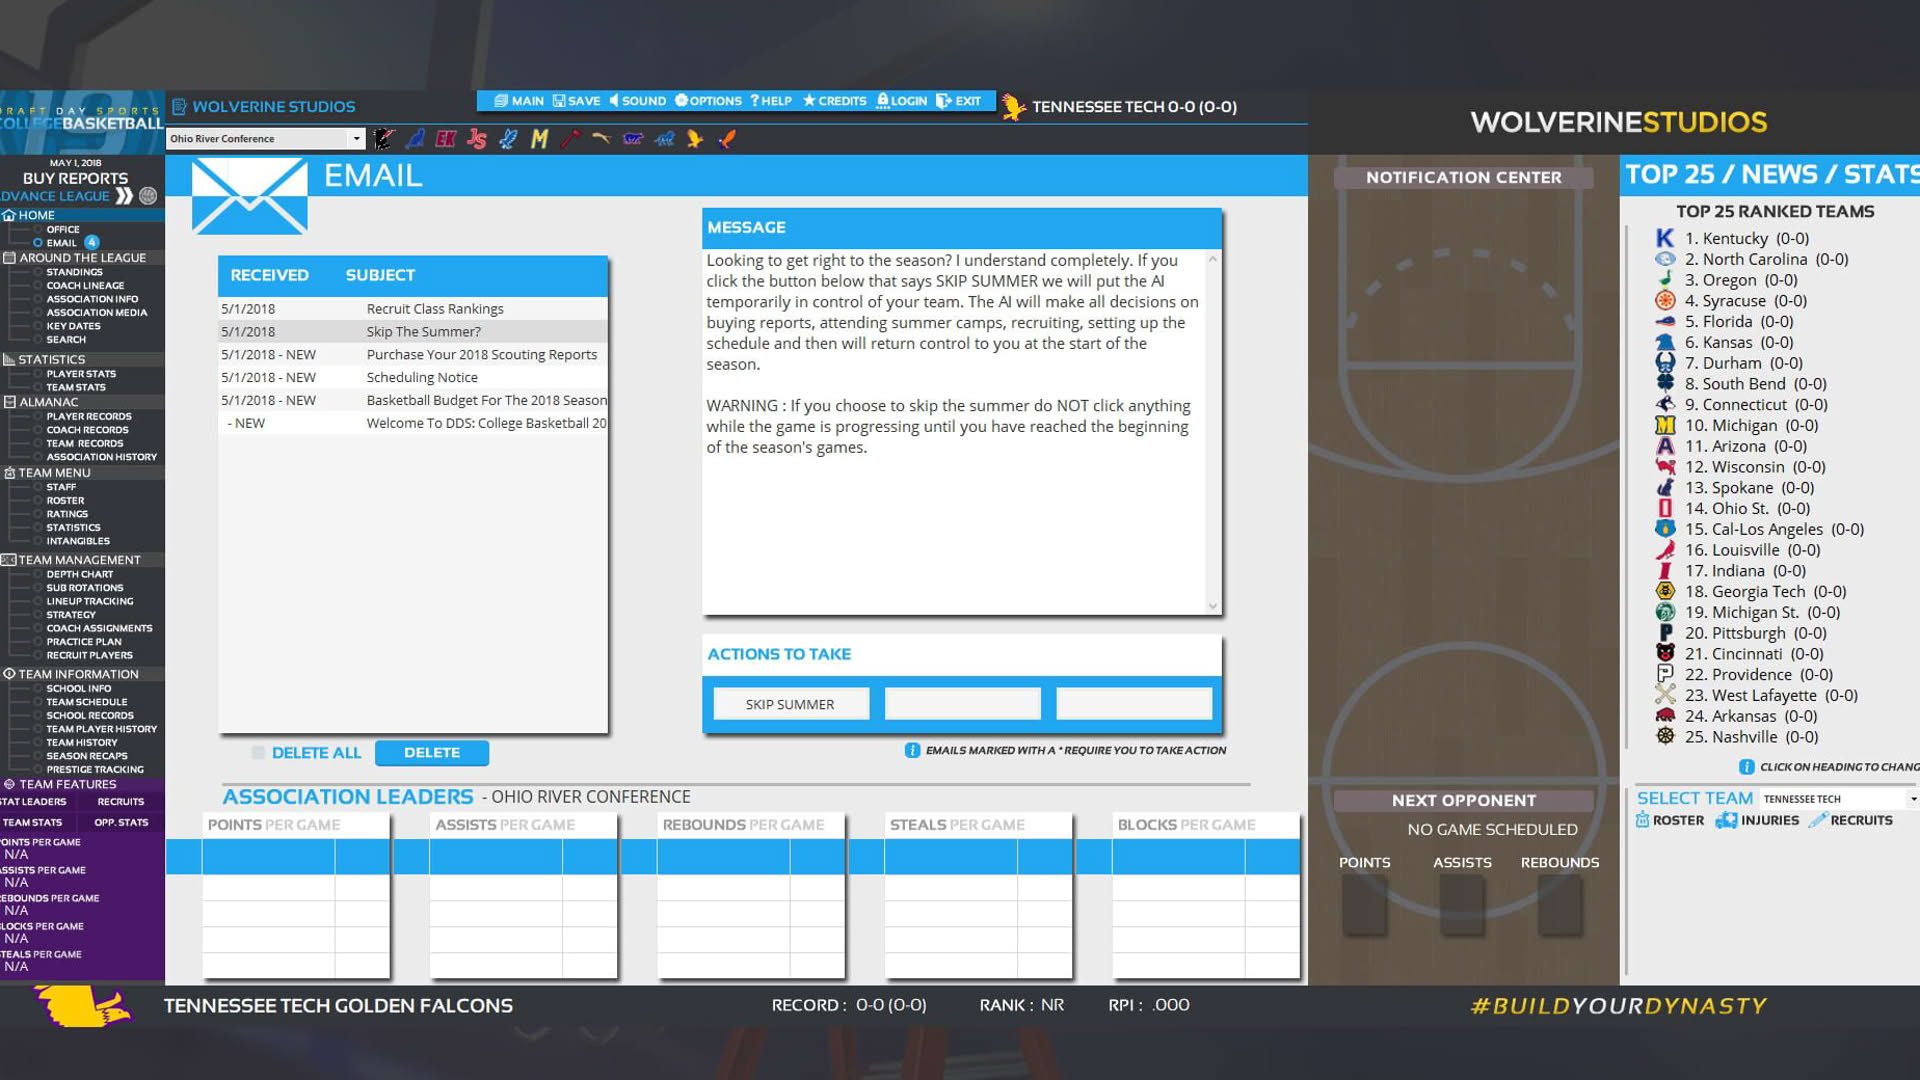Choose the red tomahawk team logo
Screen dimensions: 1920x1080
[570, 139]
